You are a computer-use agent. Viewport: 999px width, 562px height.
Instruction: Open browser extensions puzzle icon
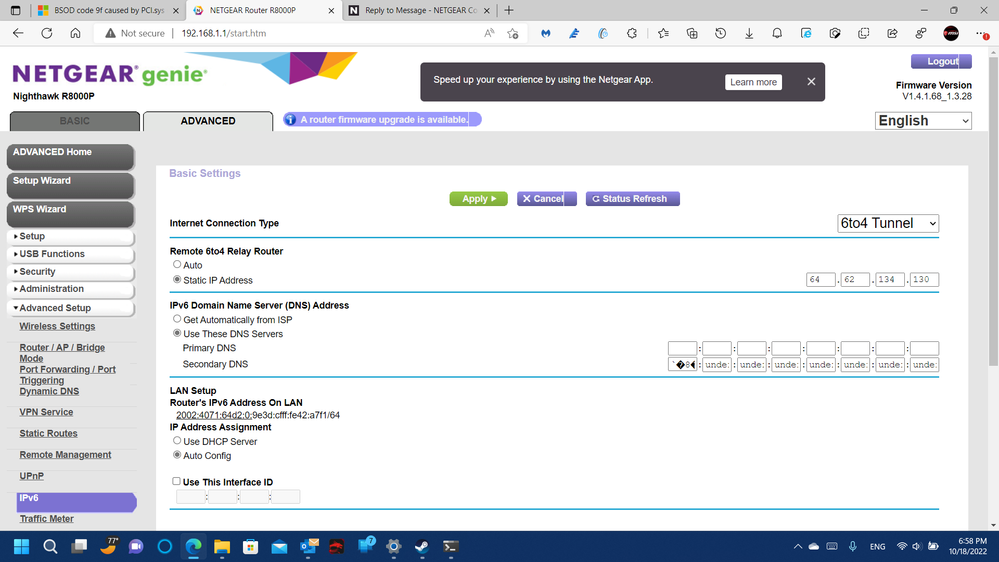631,33
